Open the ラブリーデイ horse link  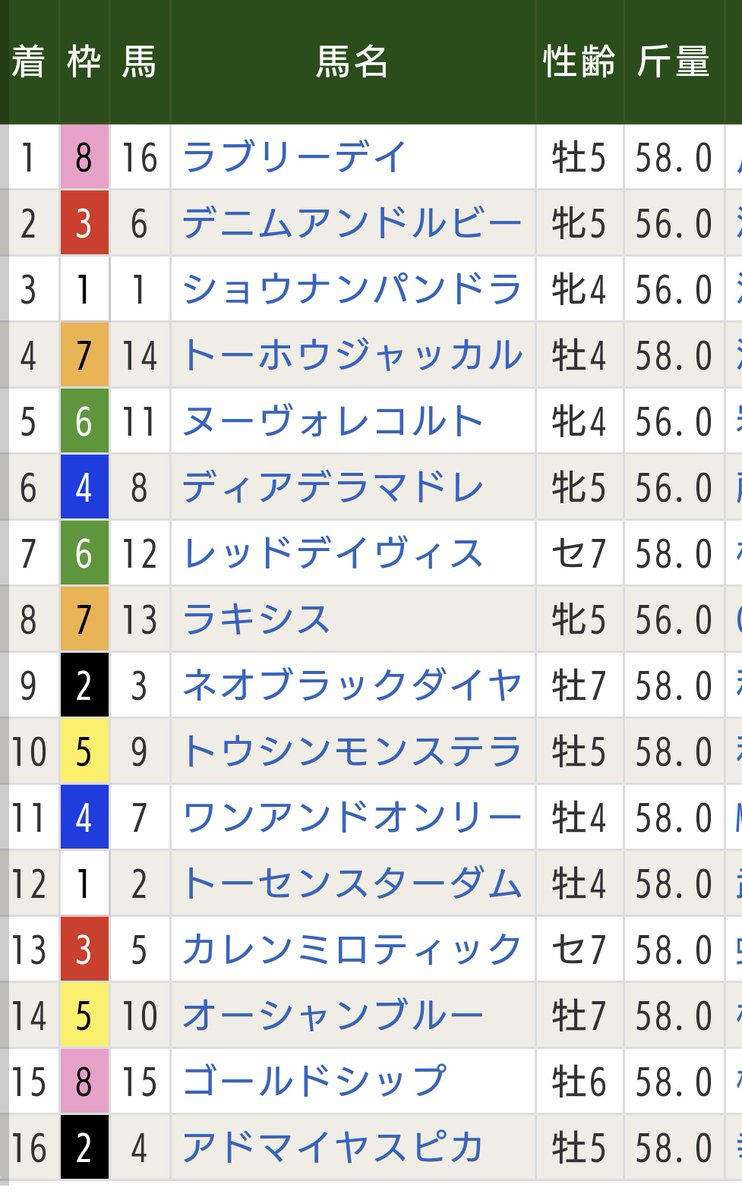[x=295, y=157]
